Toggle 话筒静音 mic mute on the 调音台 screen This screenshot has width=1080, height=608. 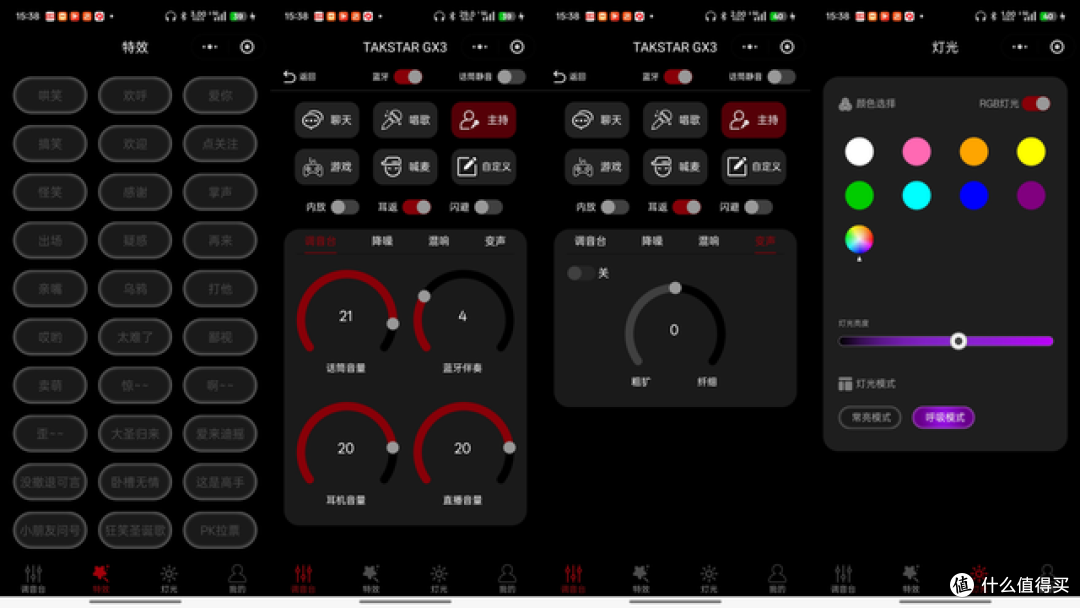tap(511, 77)
